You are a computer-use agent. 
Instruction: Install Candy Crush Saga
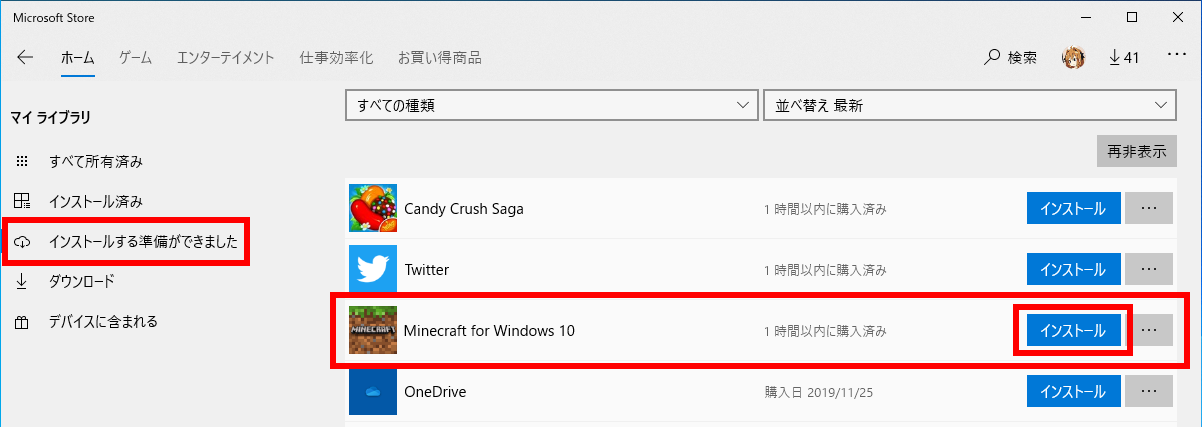[x=1073, y=209]
